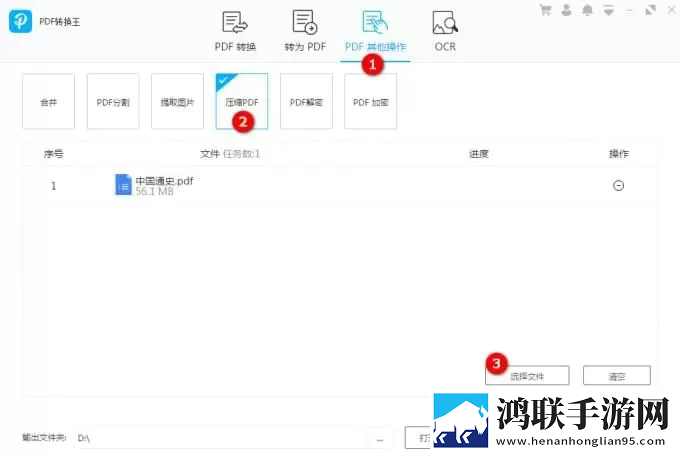Select the 中国通史.pdf file row

pos(340,186)
